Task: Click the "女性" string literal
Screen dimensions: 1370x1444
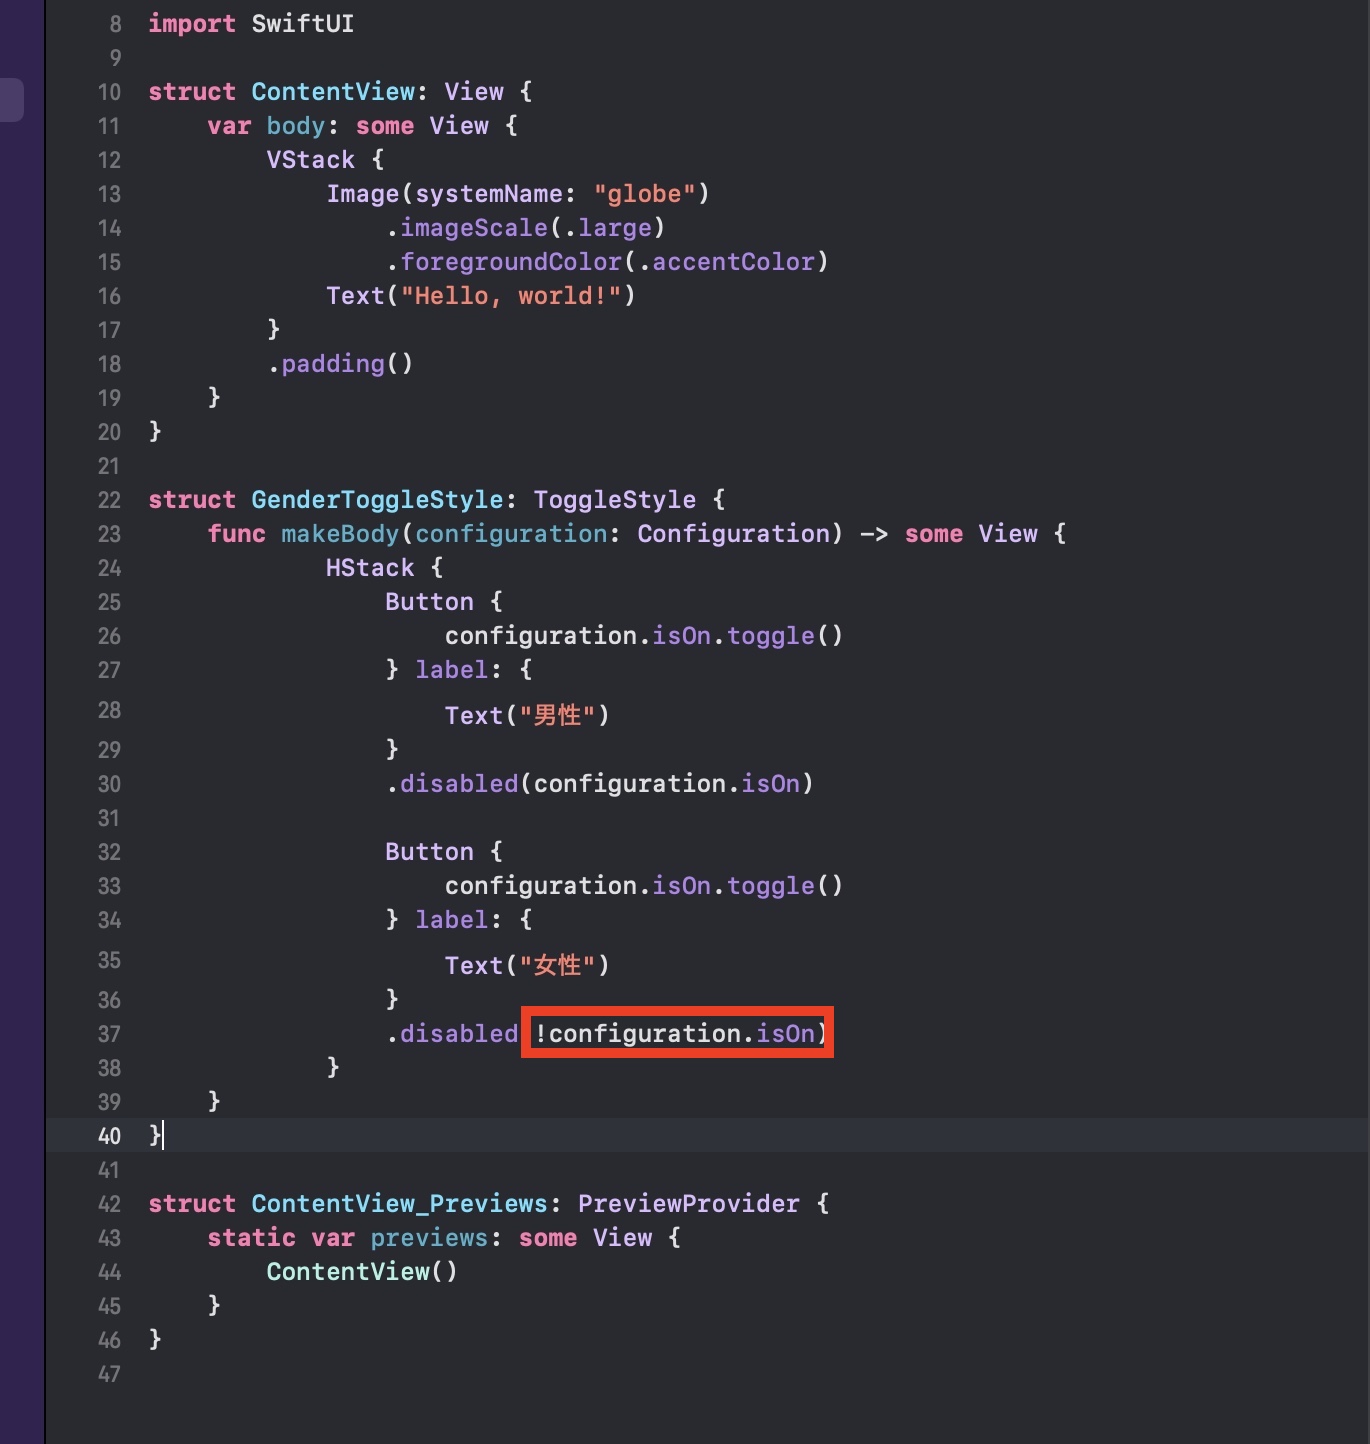Action: click(x=557, y=966)
